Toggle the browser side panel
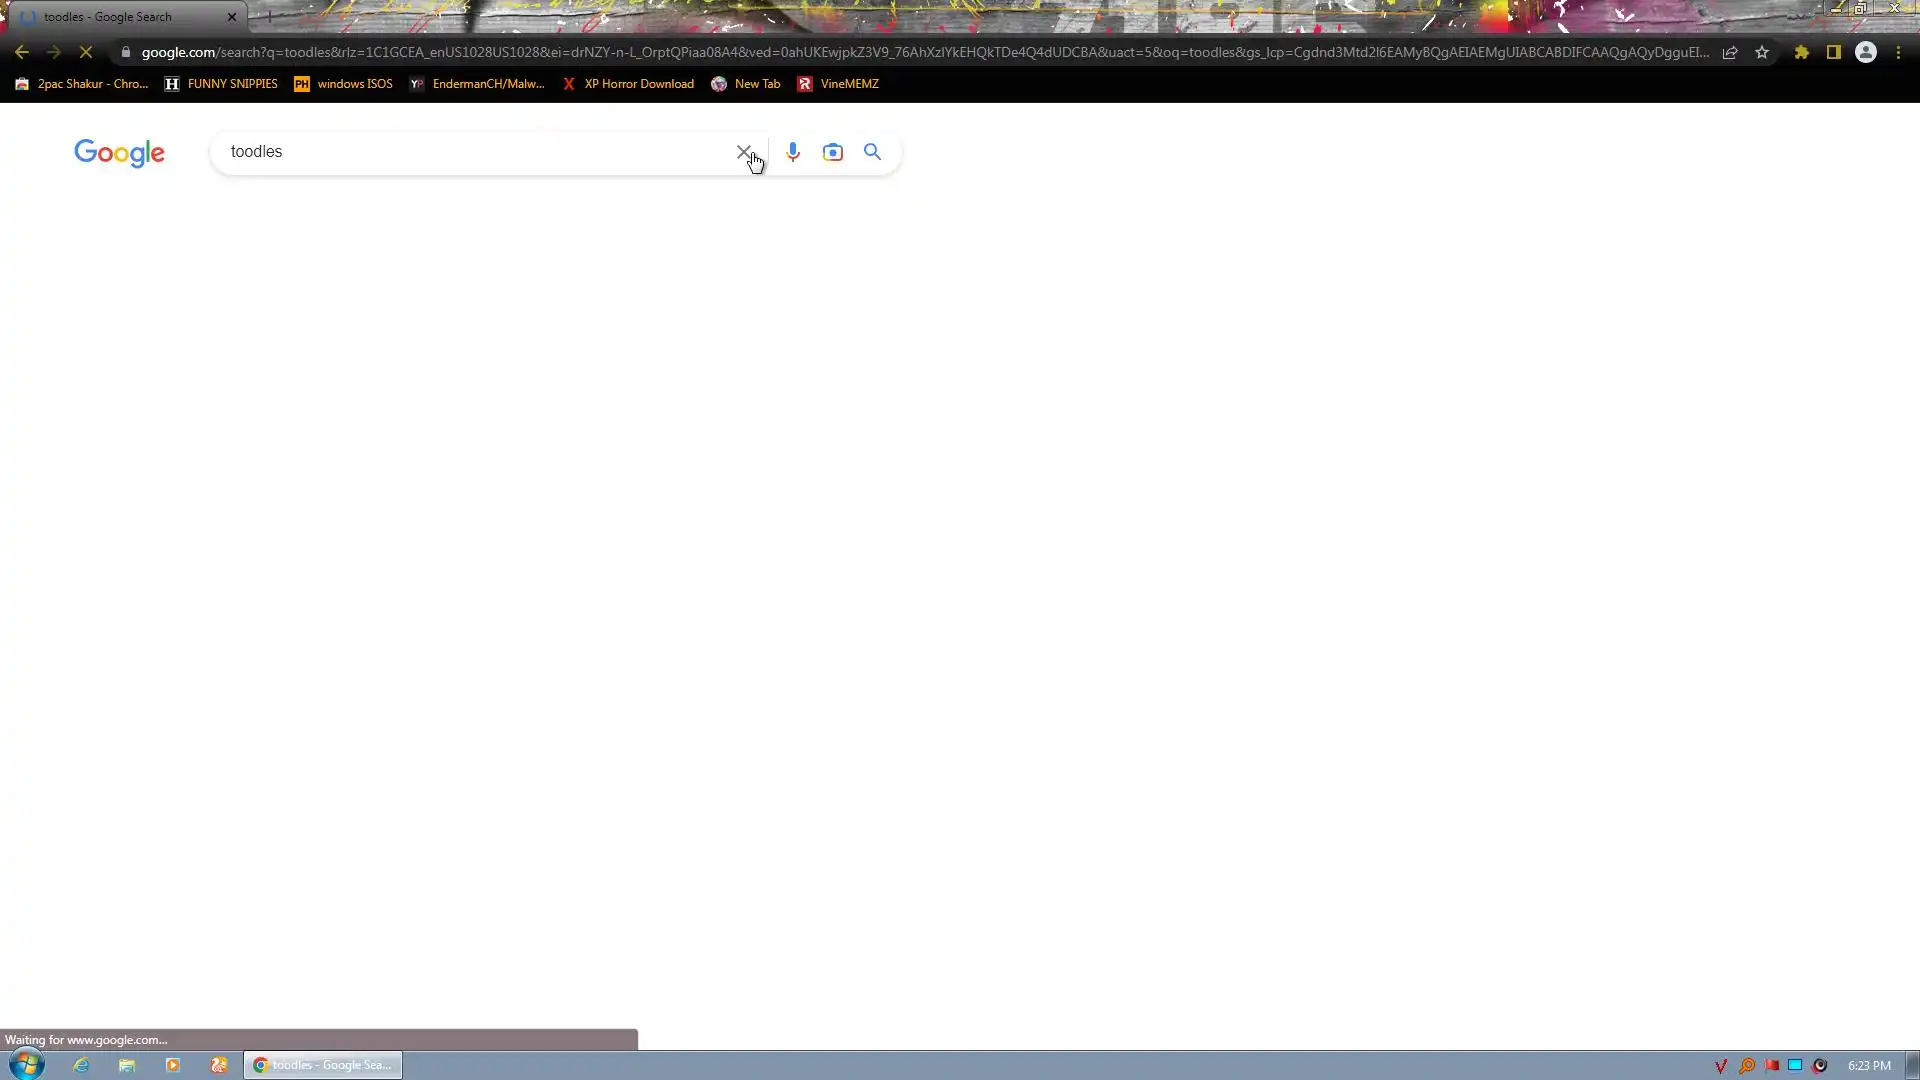The image size is (1920, 1080). pos(1834,52)
